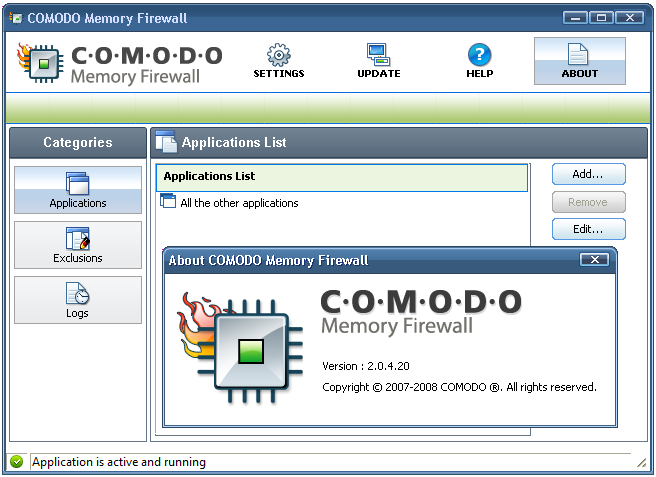Click the large chip logo in About dialog
Viewport: 656px width, 477px height.
click(x=241, y=348)
